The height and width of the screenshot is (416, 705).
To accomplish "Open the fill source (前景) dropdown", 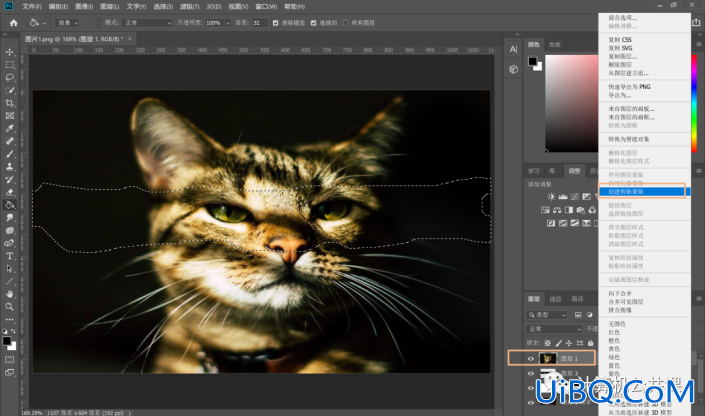I will coord(67,23).
